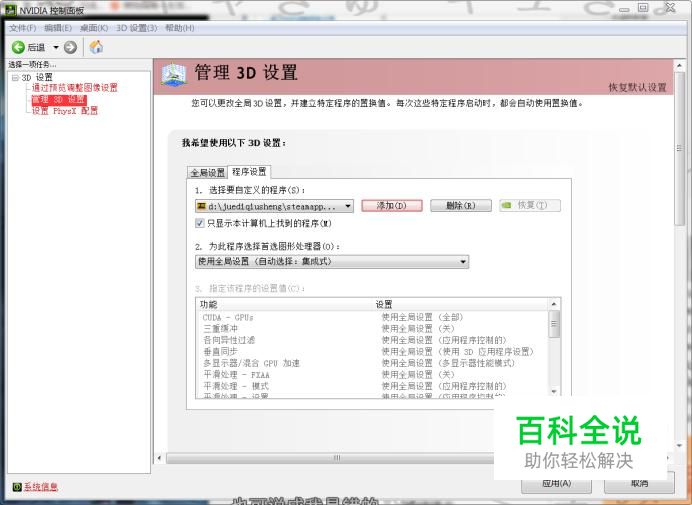Select 设置 PhysX 配置 in the tree

pos(65,110)
